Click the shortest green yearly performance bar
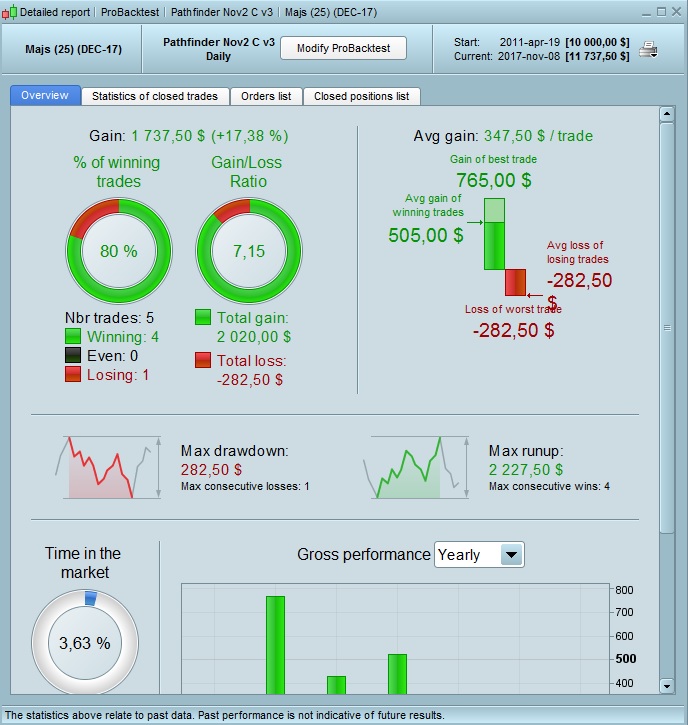Image resolution: width=688 pixels, height=725 pixels. click(337, 685)
